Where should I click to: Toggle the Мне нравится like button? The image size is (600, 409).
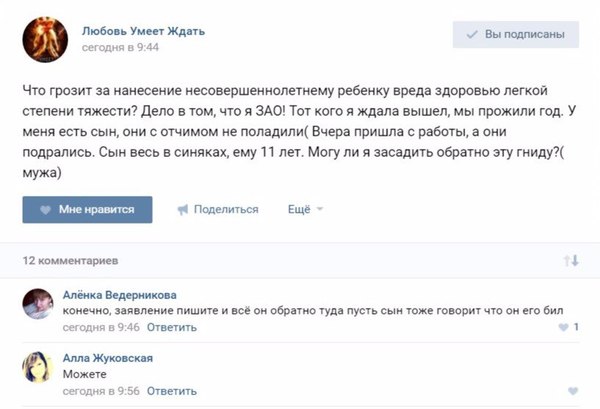[x=87, y=209]
